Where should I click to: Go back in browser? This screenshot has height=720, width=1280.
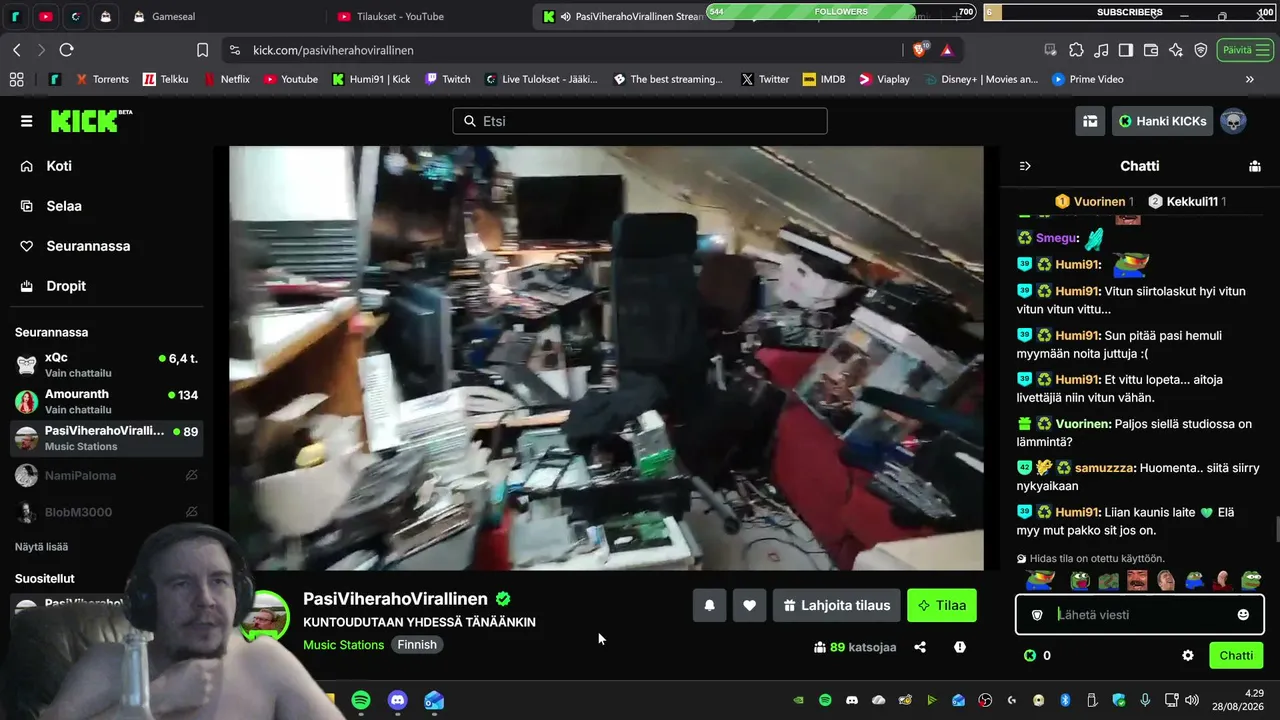click(x=17, y=50)
